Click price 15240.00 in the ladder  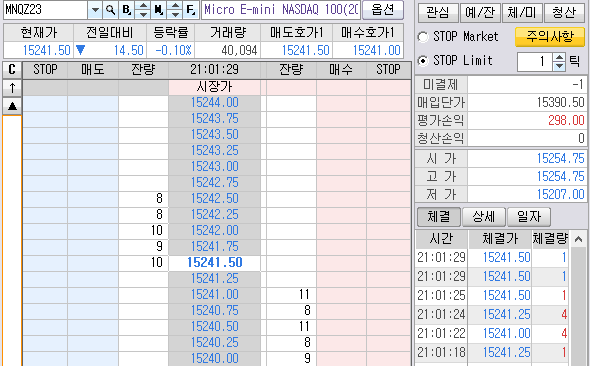pyautogui.click(x=214, y=358)
